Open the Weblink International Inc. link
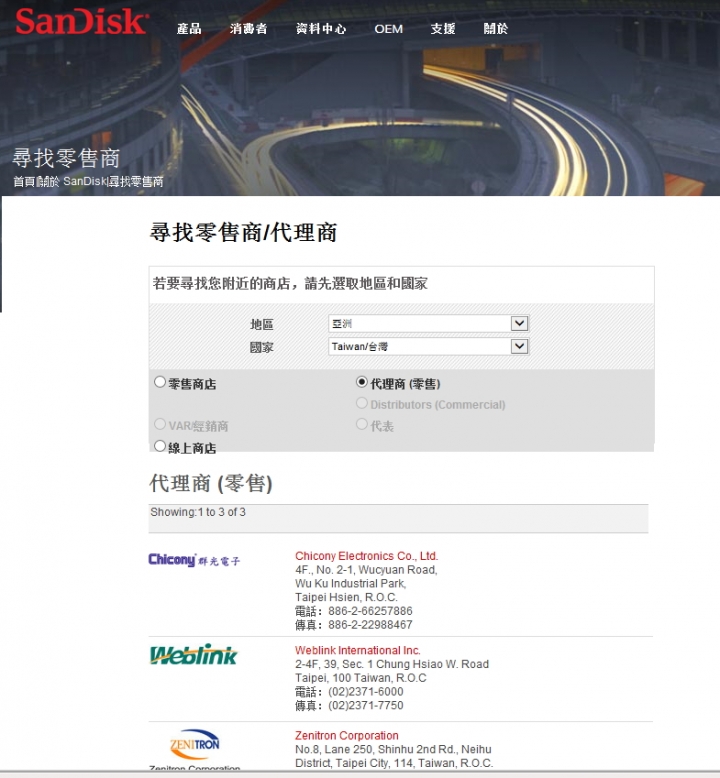Image resolution: width=720 pixels, height=778 pixels. tap(358, 650)
